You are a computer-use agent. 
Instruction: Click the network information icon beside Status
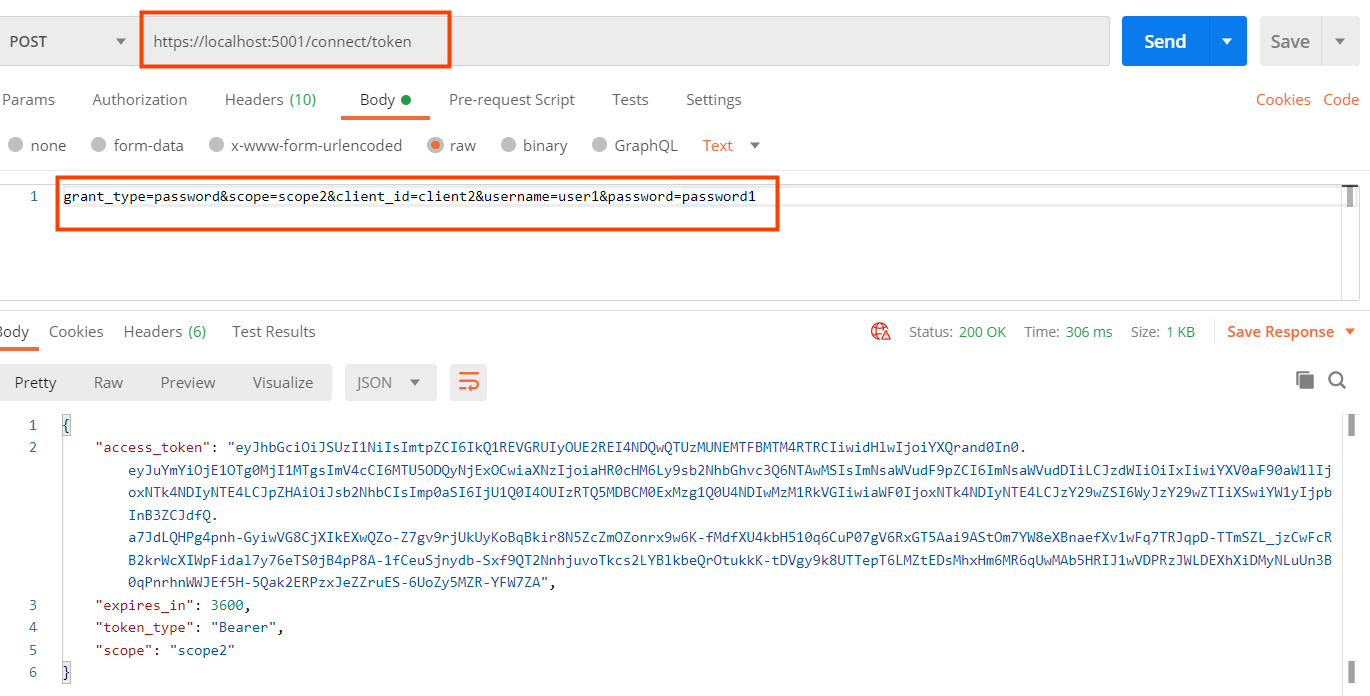881,331
